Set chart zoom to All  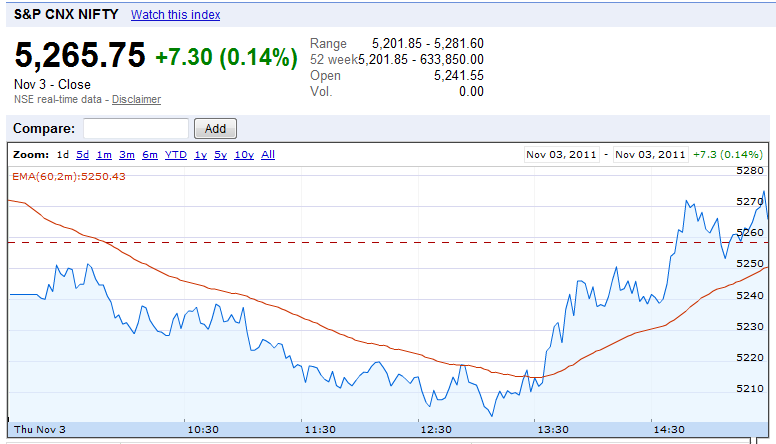268,154
